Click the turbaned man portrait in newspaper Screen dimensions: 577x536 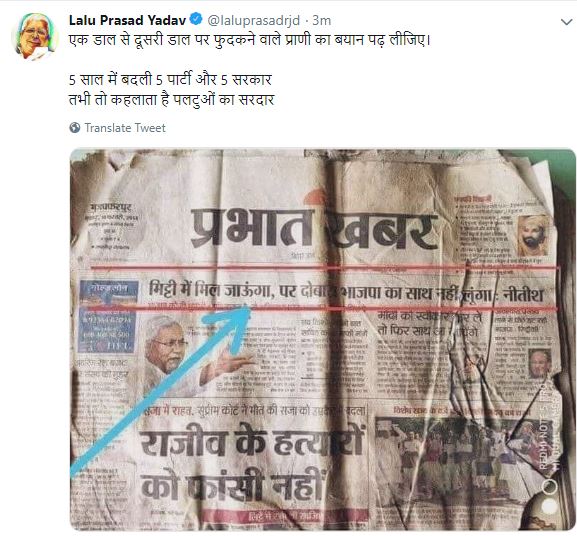pyautogui.click(x=532, y=235)
